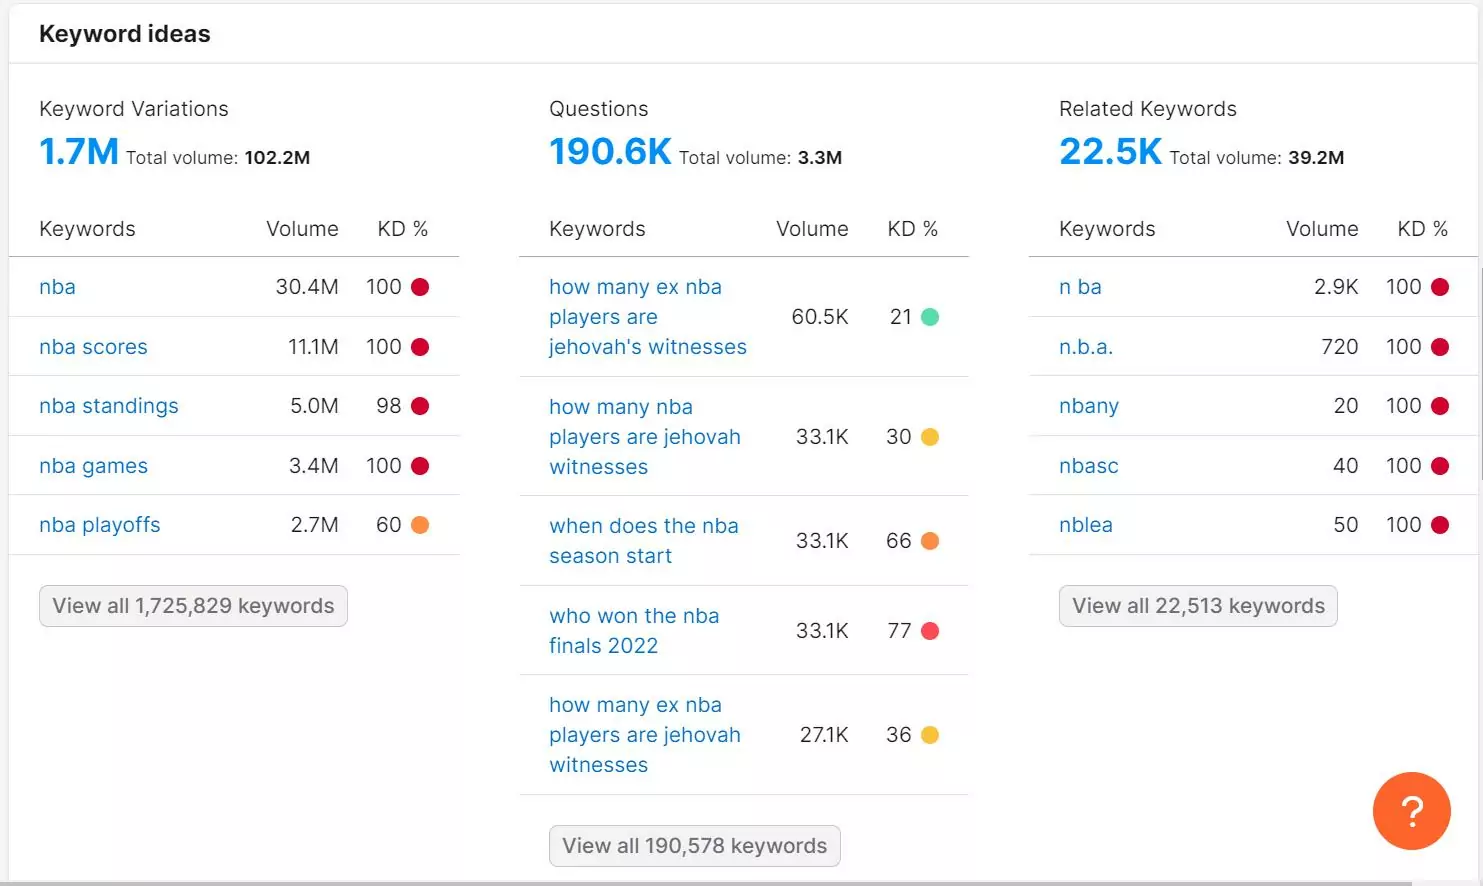The image size is (1483, 886).
Task: Open the nba standings keyword link
Action: click(109, 406)
